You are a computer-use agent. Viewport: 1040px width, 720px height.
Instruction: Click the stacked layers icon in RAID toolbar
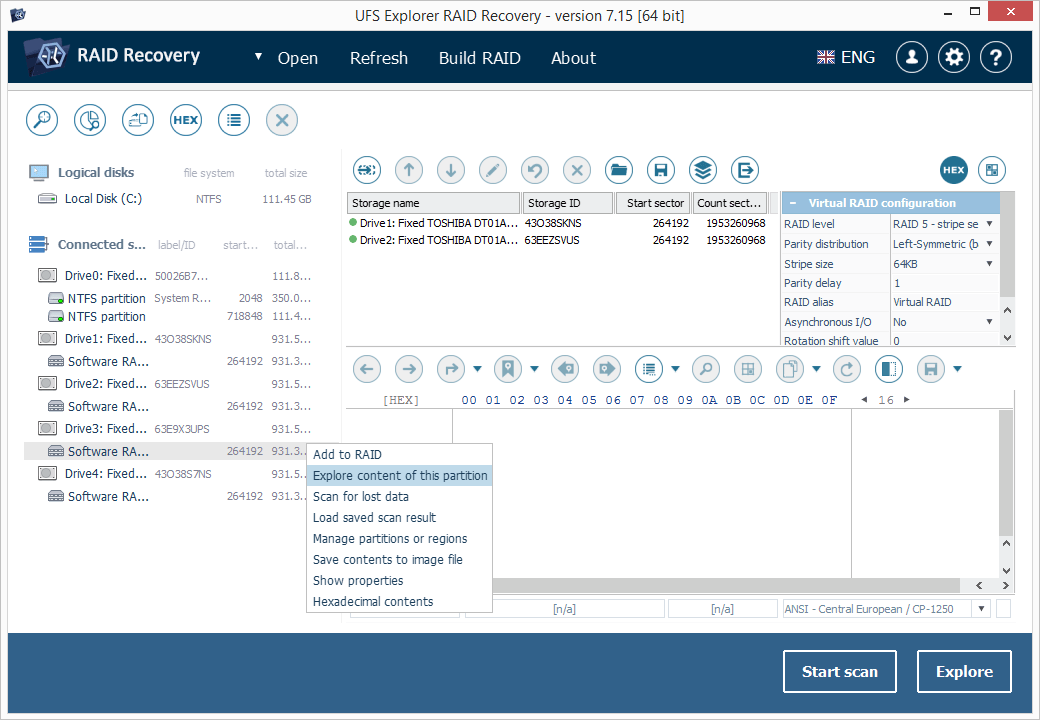coord(703,170)
